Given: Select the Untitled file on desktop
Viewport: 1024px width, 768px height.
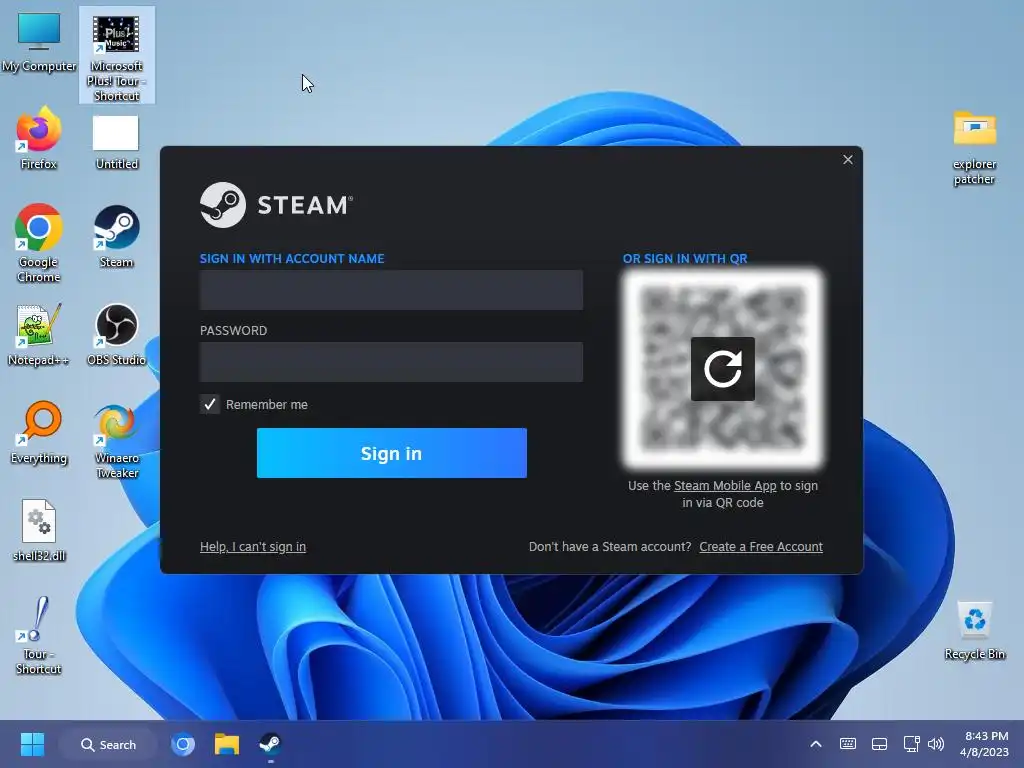Looking at the screenshot, I should pyautogui.click(x=116, y=142).
